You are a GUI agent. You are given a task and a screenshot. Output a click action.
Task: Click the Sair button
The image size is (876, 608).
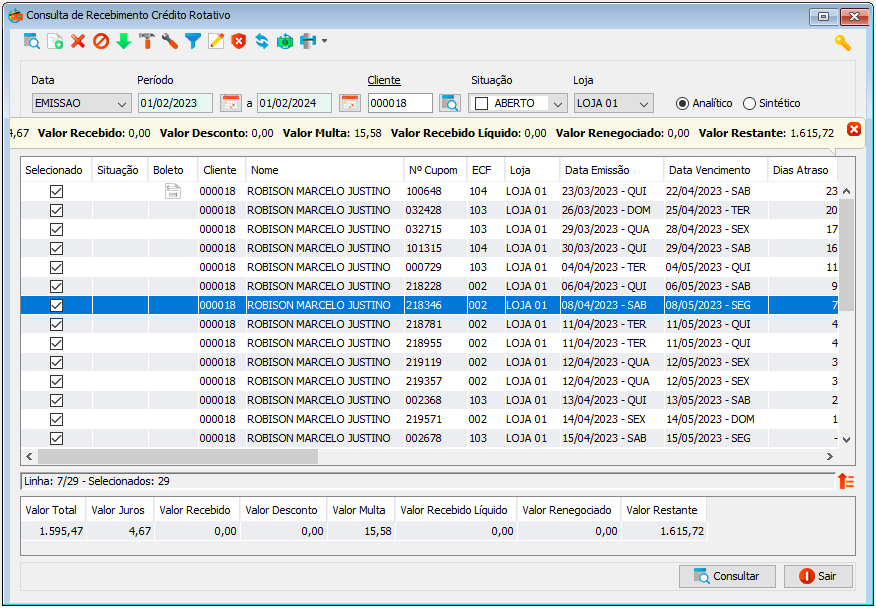tap(818, 576)
